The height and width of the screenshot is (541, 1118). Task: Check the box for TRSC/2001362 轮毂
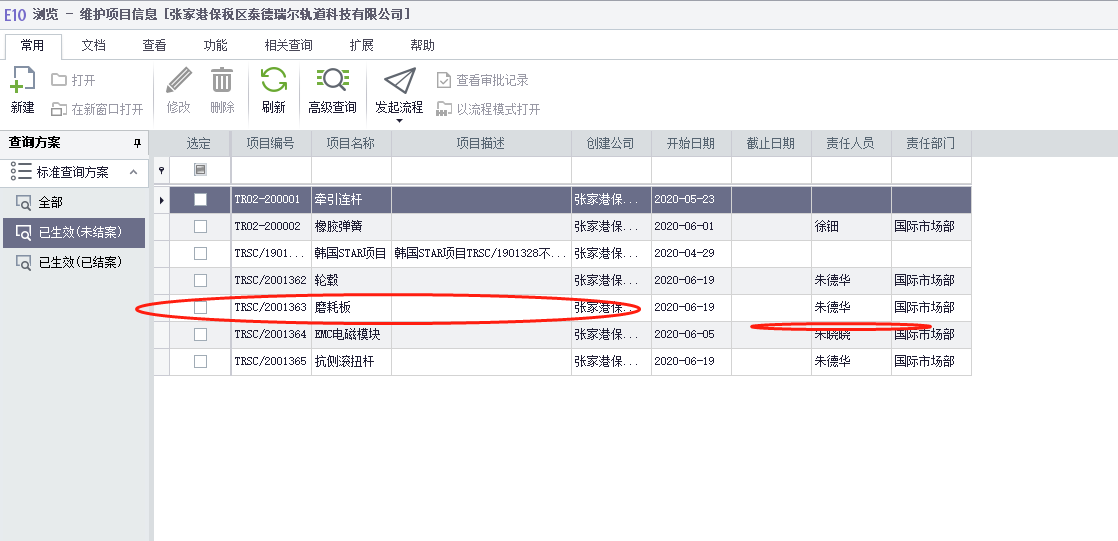coord(200,281)
